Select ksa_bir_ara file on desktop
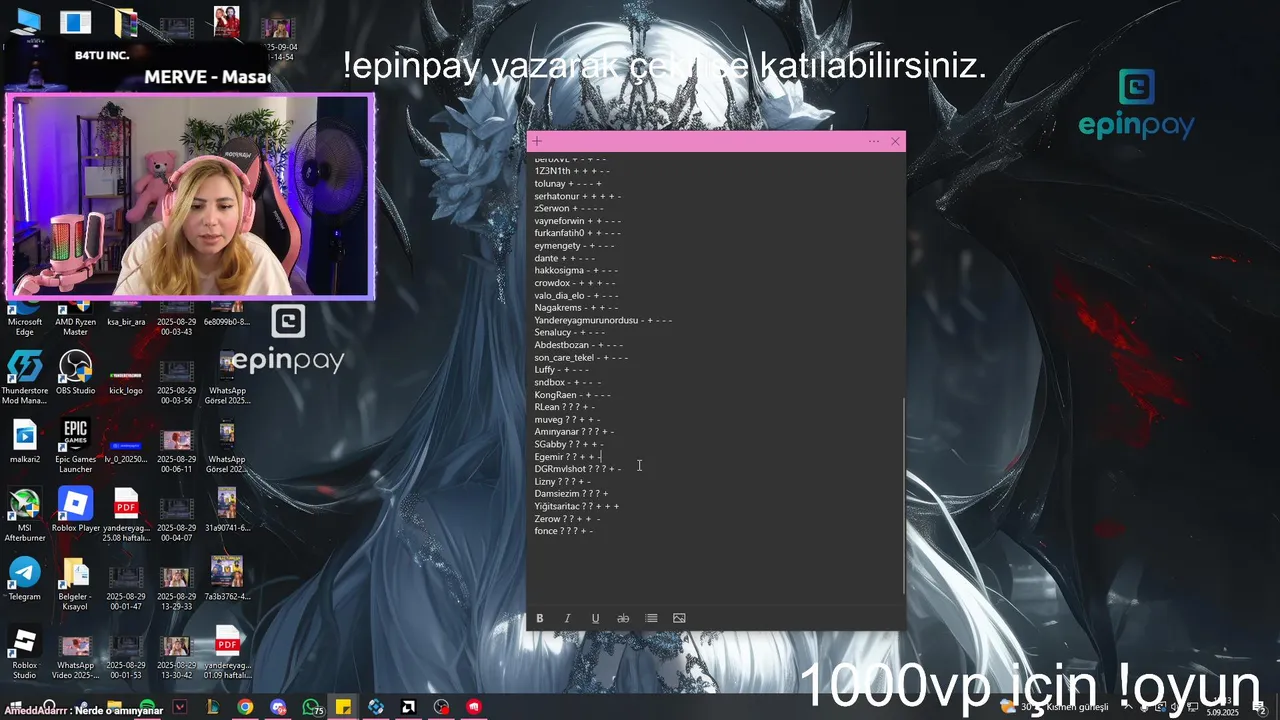This screenshot has height=720, width=1280. 126,310
